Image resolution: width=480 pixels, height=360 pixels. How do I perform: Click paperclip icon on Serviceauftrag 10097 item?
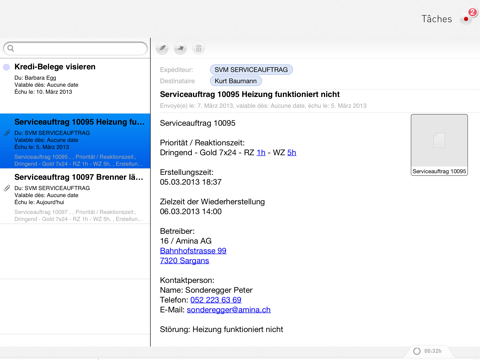(7, 188)
